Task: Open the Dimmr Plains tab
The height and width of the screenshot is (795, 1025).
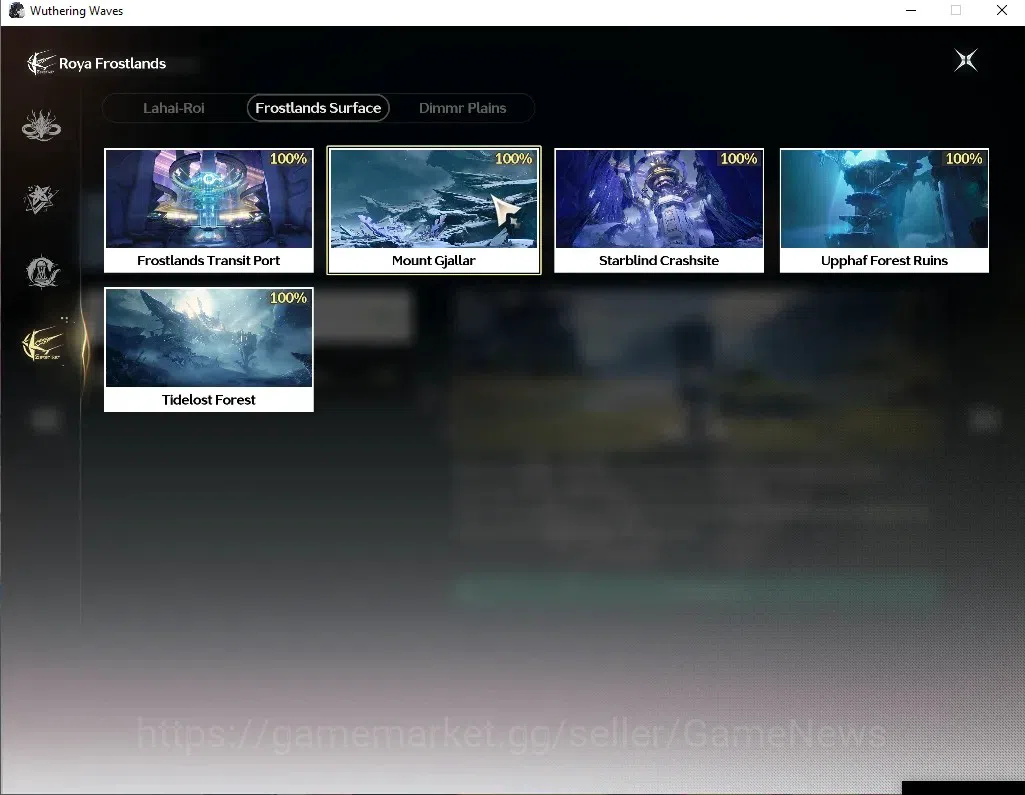Action: tap(462, 108)
